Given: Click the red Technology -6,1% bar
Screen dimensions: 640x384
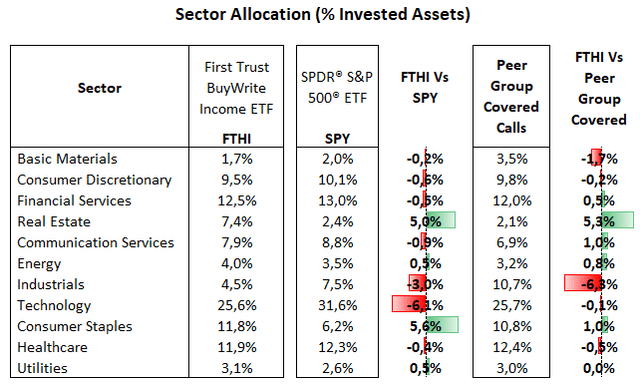Looking at the screenshot, I should pyautogui.click(x=409, y=304).
